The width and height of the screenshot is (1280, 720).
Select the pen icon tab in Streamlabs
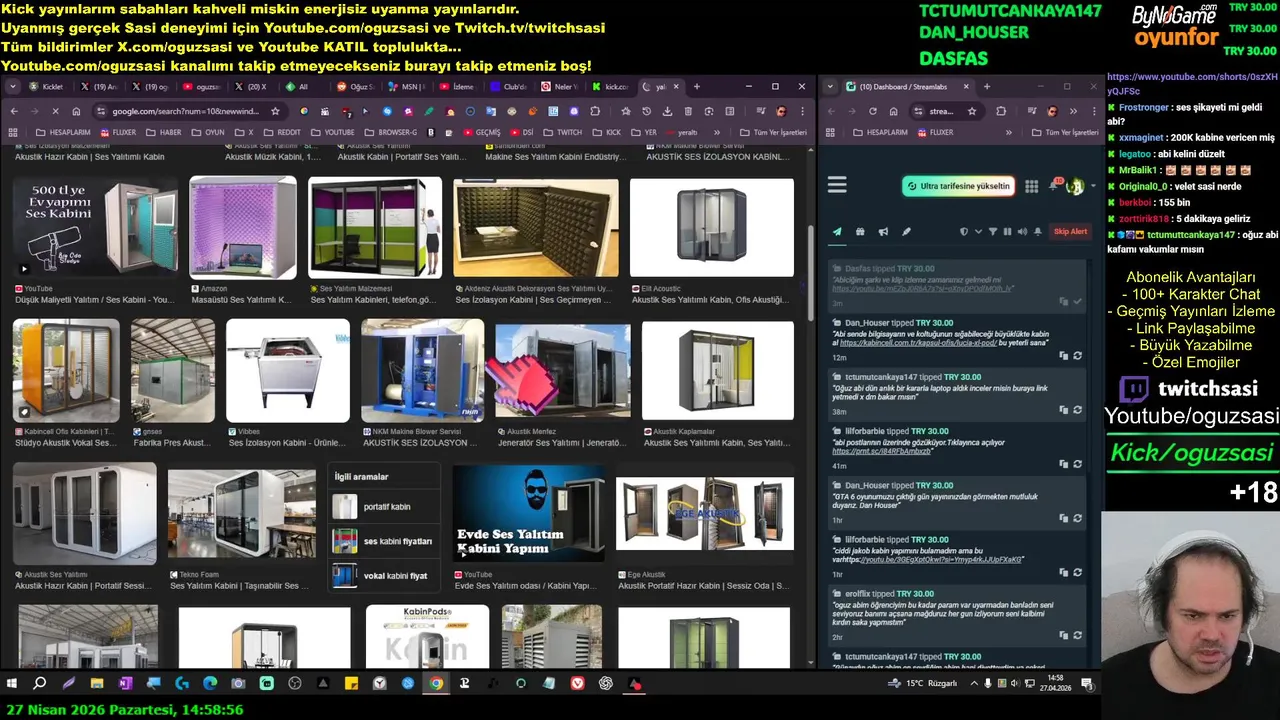[906, 231]
